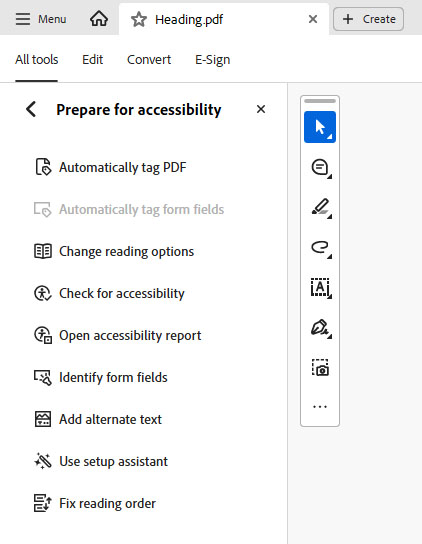Open the Convert tab
Screen dimensions: 422x544
click(149, 60)
